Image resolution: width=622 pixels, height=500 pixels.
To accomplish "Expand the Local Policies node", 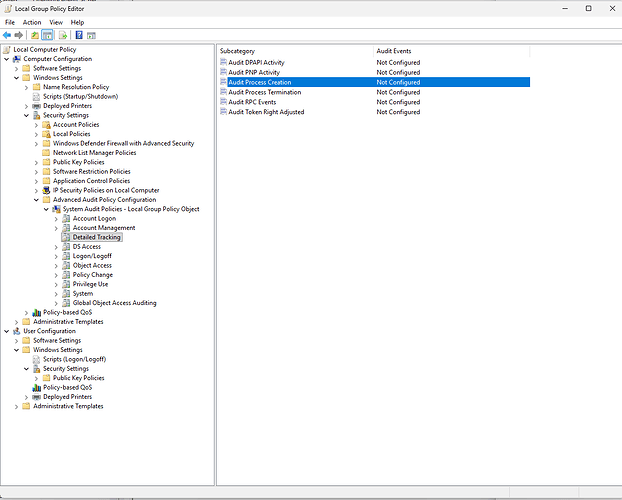I will point(36,134).
